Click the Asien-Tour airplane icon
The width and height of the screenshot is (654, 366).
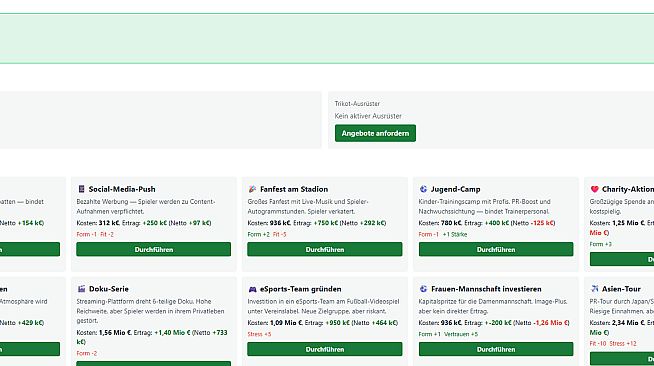[594, 289]
